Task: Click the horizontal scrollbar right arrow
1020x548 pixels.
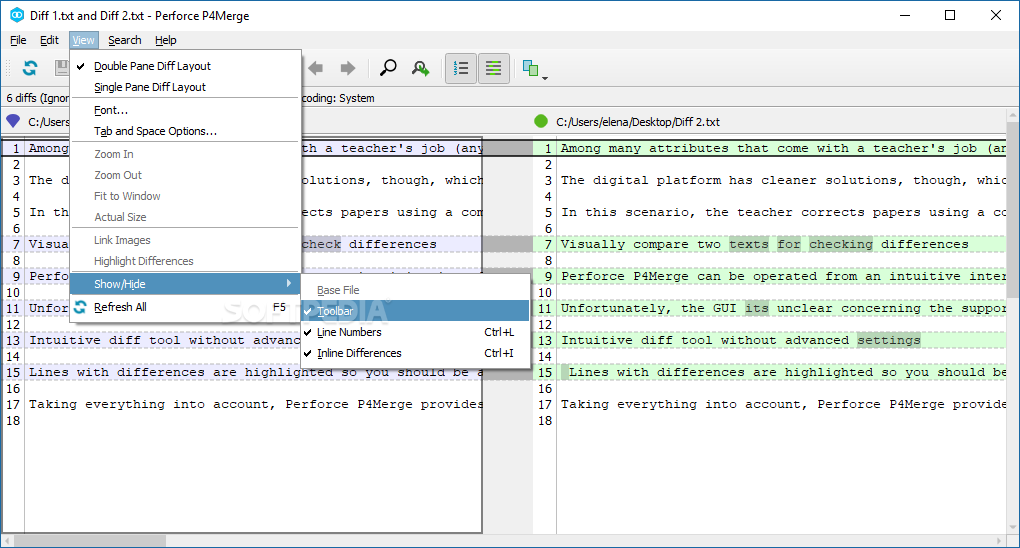Action: click(999, 541)
